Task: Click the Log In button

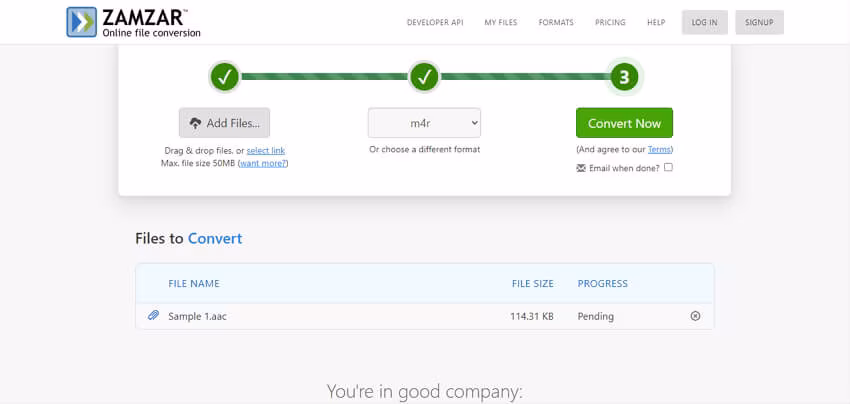Action: tap(704, 22)
